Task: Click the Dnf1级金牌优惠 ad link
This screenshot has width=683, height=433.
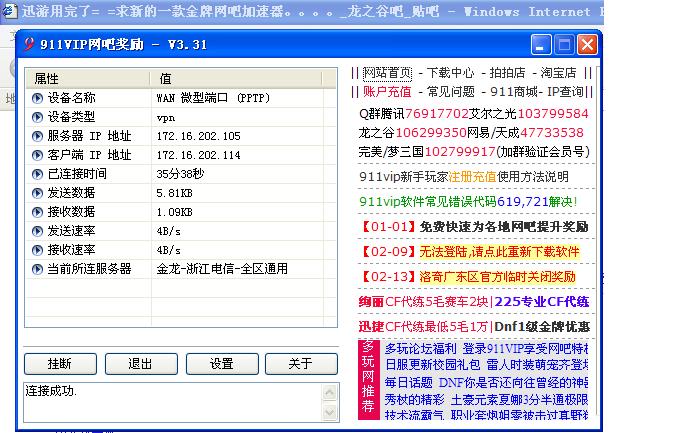Action: point(542,327)
